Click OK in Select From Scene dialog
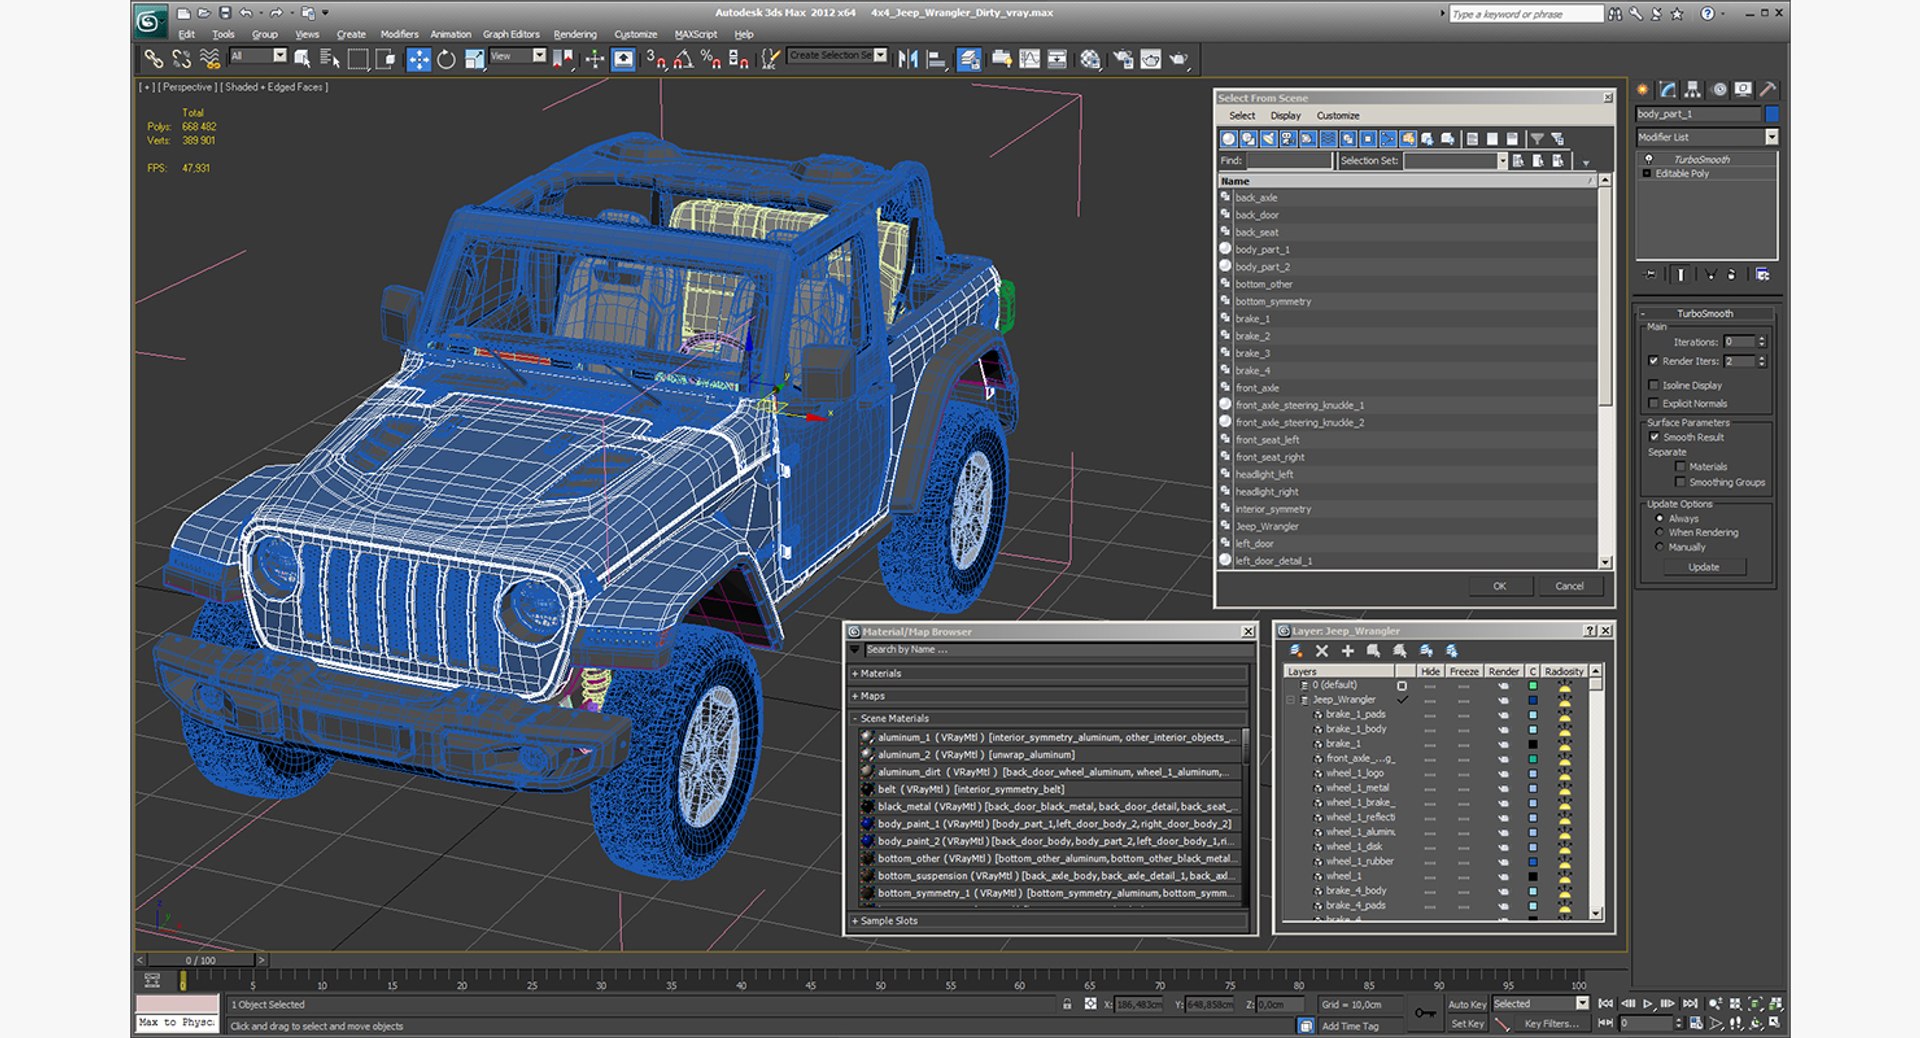 tap(1499, 587)
